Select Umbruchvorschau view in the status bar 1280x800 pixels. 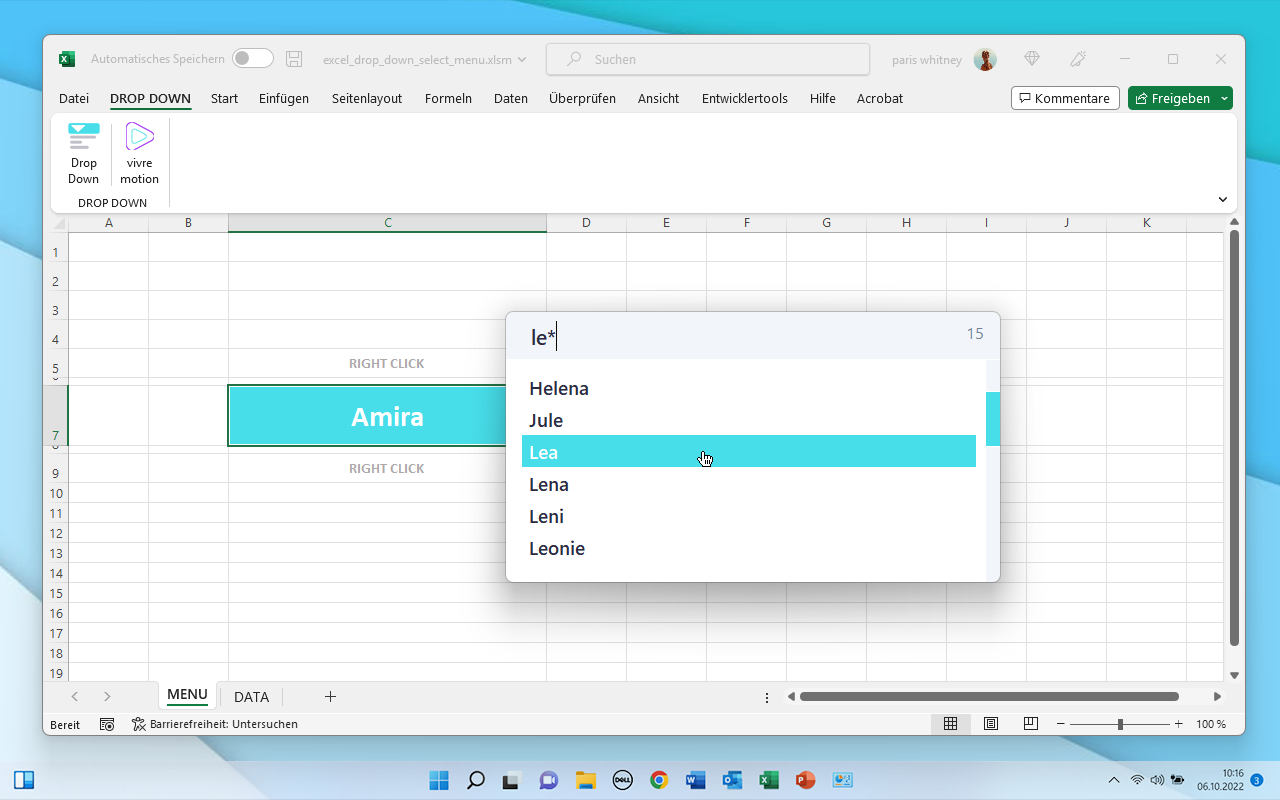[1030, 723]
